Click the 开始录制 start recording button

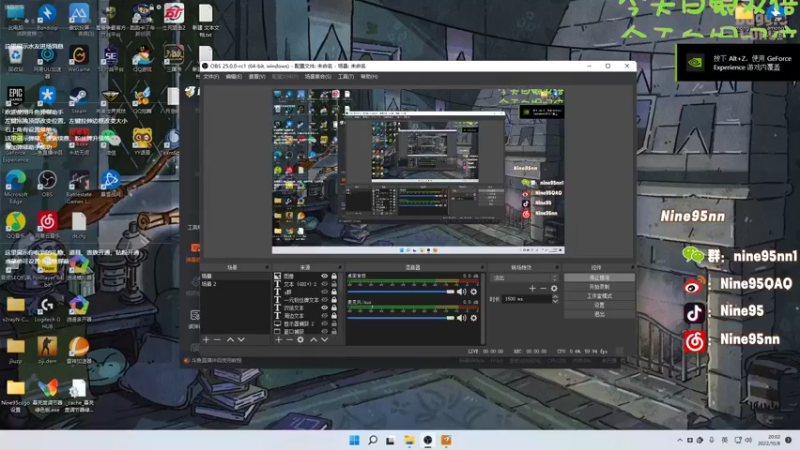tap(599, 287)
